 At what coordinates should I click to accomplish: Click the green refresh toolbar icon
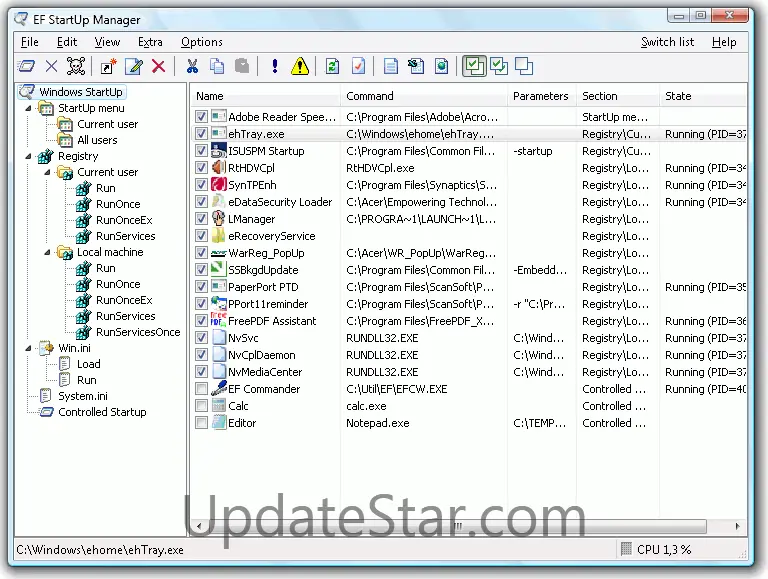tap(332, 67)
